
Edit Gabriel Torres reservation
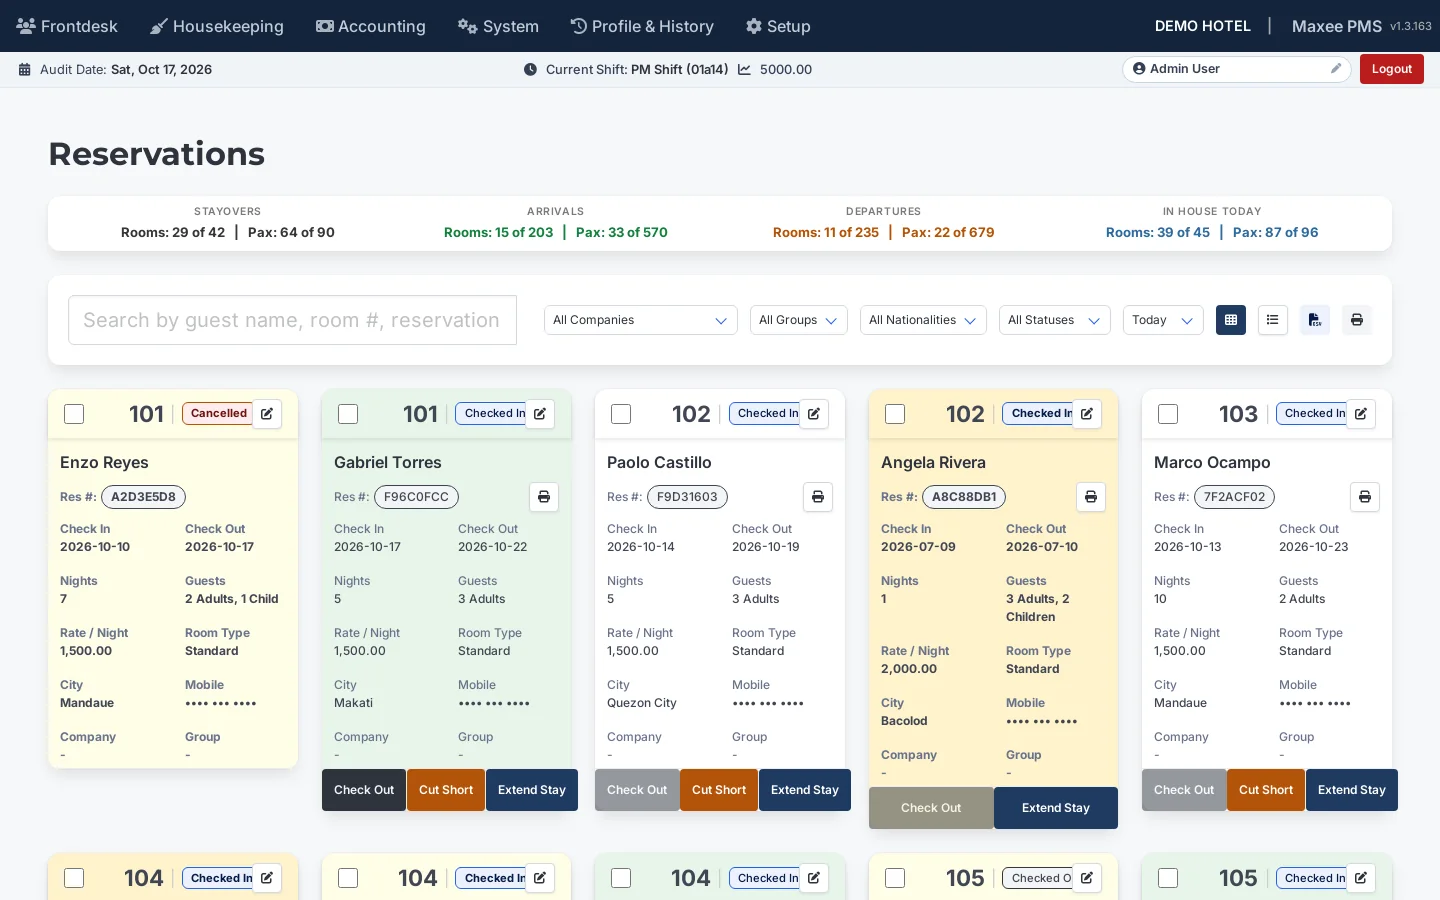[x=540, y=414]
